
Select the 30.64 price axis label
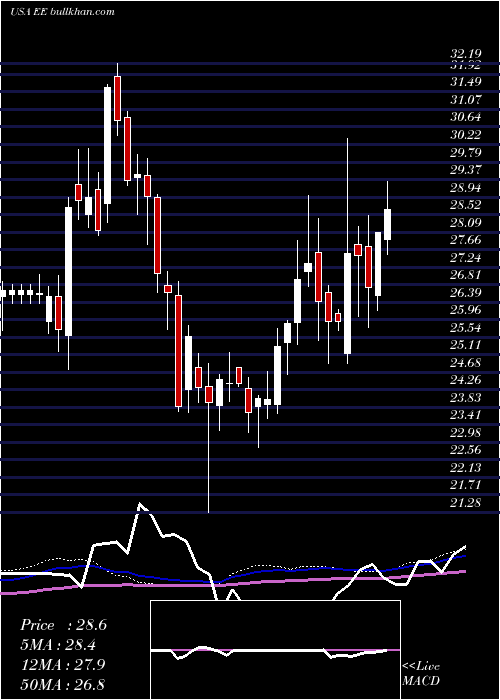pos(465,117)
